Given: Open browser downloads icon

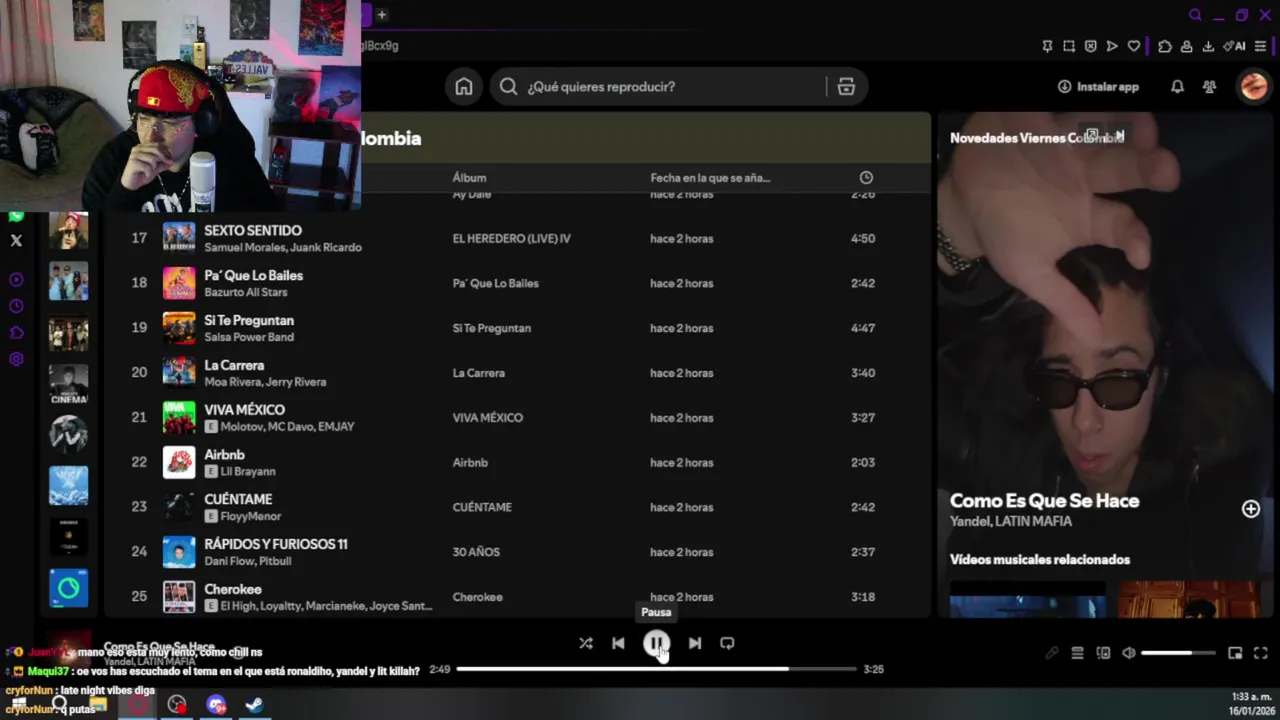Looking at the screenshot, I should (1208, 46).
